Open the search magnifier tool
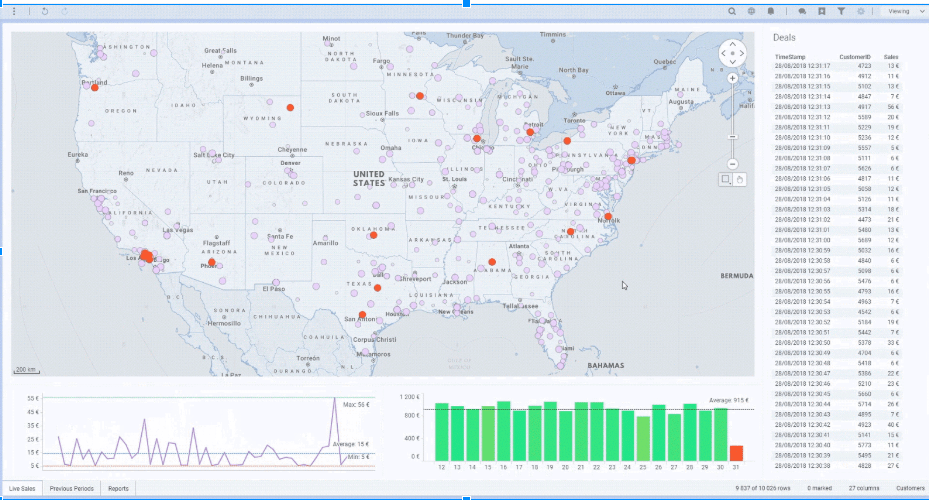The width and height of the screenshot is (929, 500). 732,11
